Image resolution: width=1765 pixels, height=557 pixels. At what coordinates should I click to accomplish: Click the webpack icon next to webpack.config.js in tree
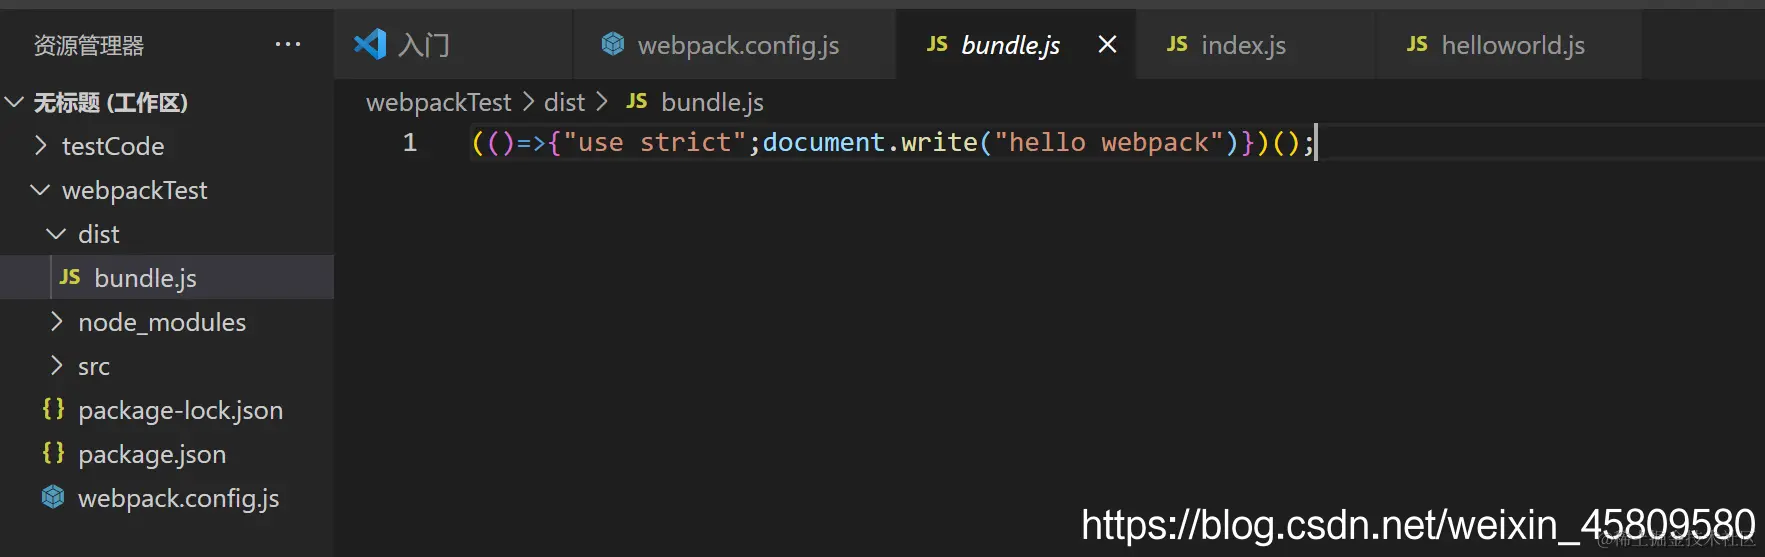click(53, 497)
